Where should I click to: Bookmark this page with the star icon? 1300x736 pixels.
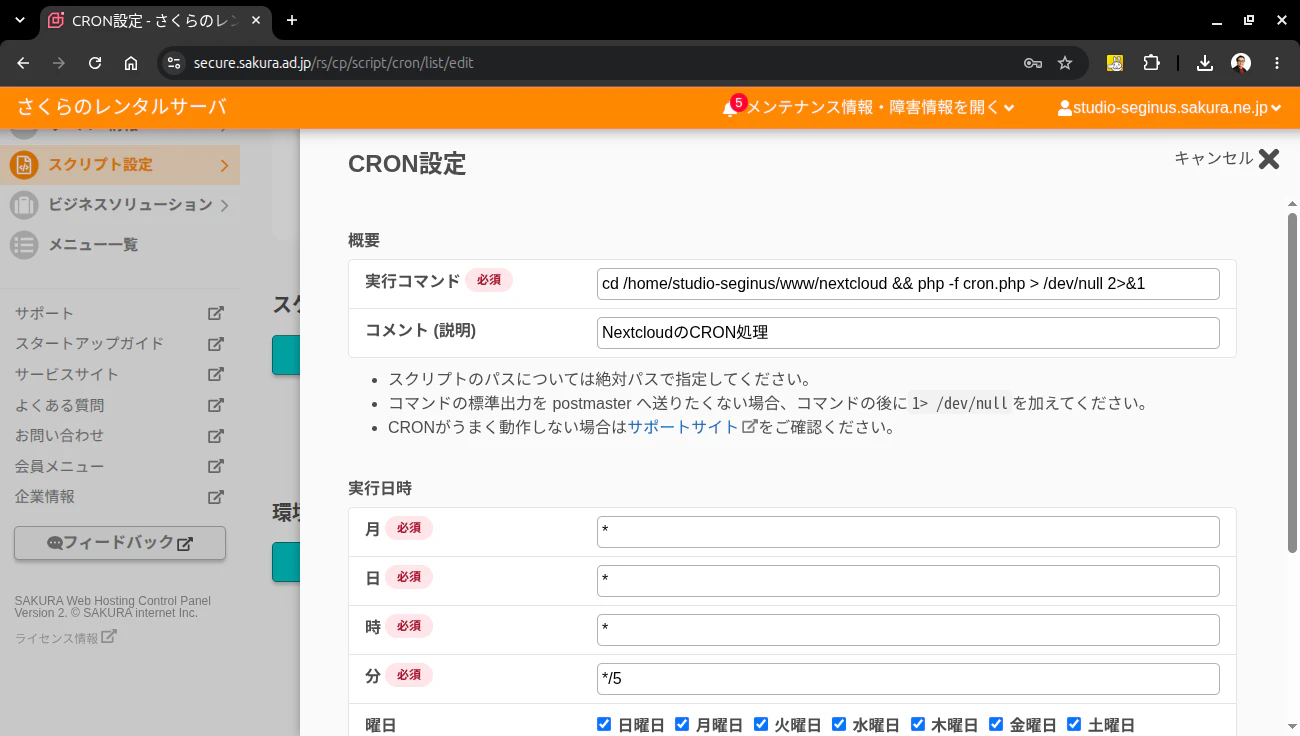(1065, 63)
